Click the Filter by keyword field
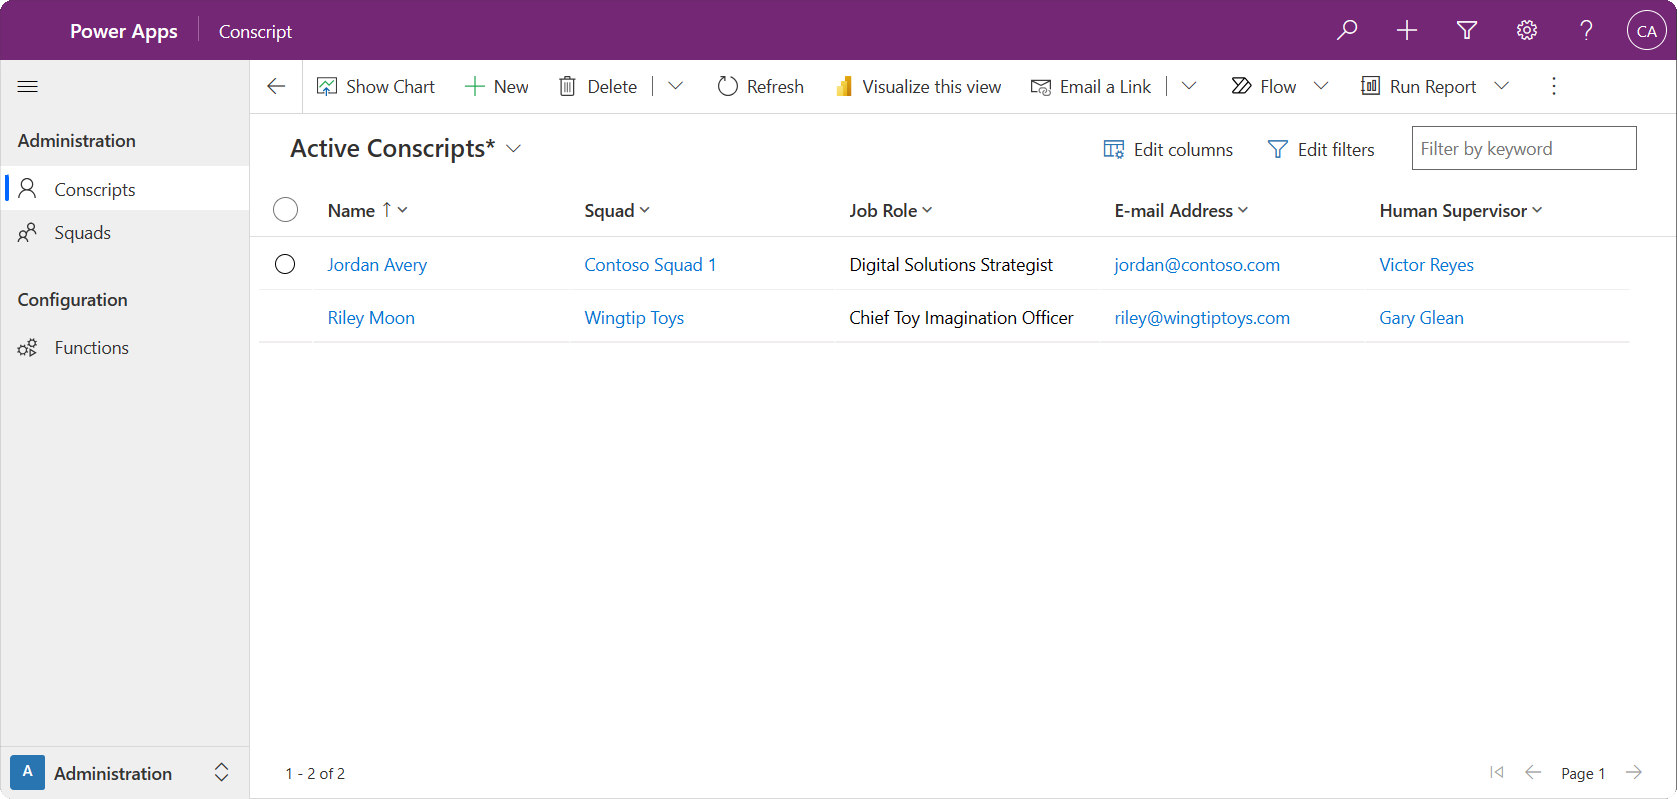The image size is (1677, 799). [1524, 148]
